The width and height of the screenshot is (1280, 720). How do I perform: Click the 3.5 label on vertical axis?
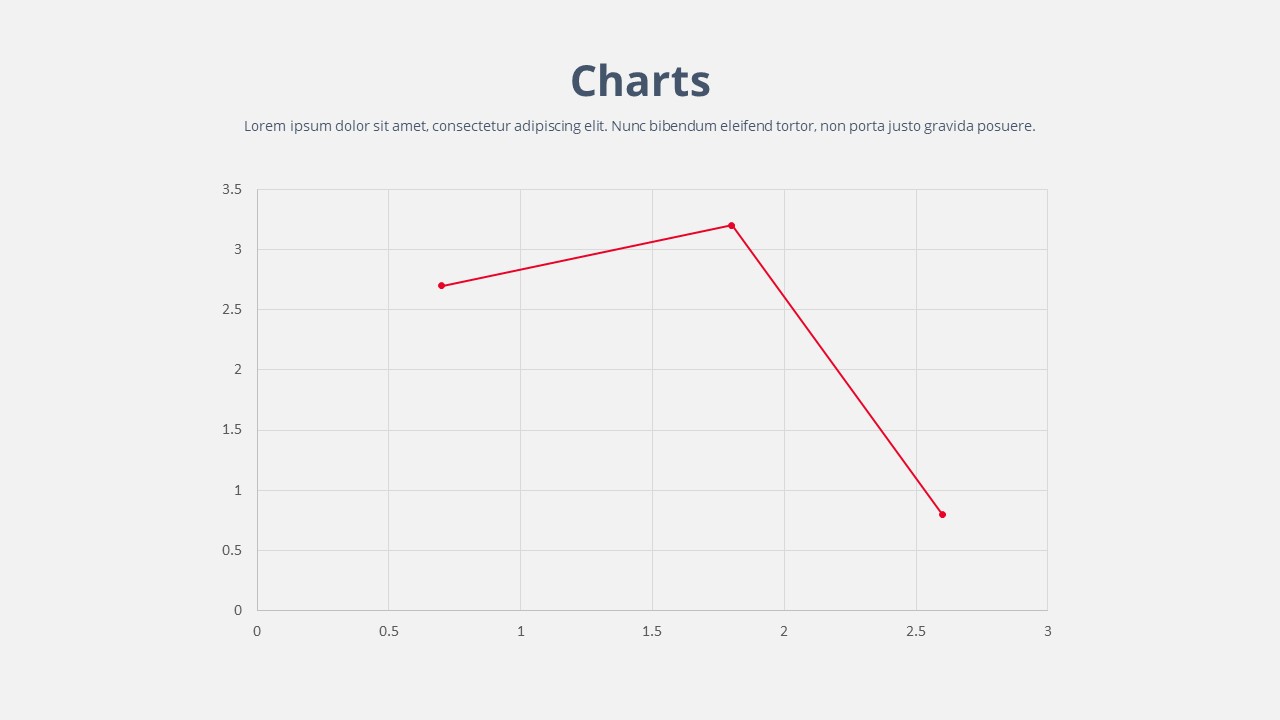(232, 189)
